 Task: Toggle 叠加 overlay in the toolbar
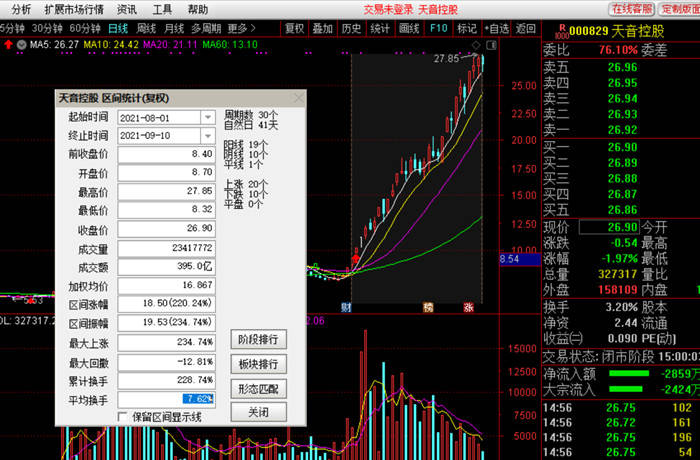click(323, 29)
